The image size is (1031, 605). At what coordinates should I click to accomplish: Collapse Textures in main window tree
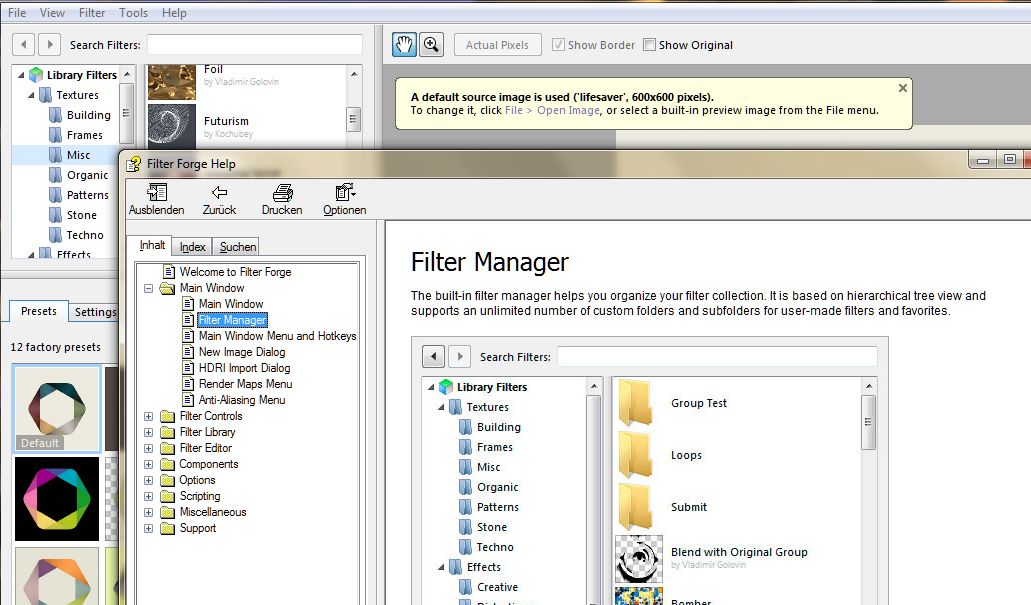pyautogui.click(x=31, y=95)
